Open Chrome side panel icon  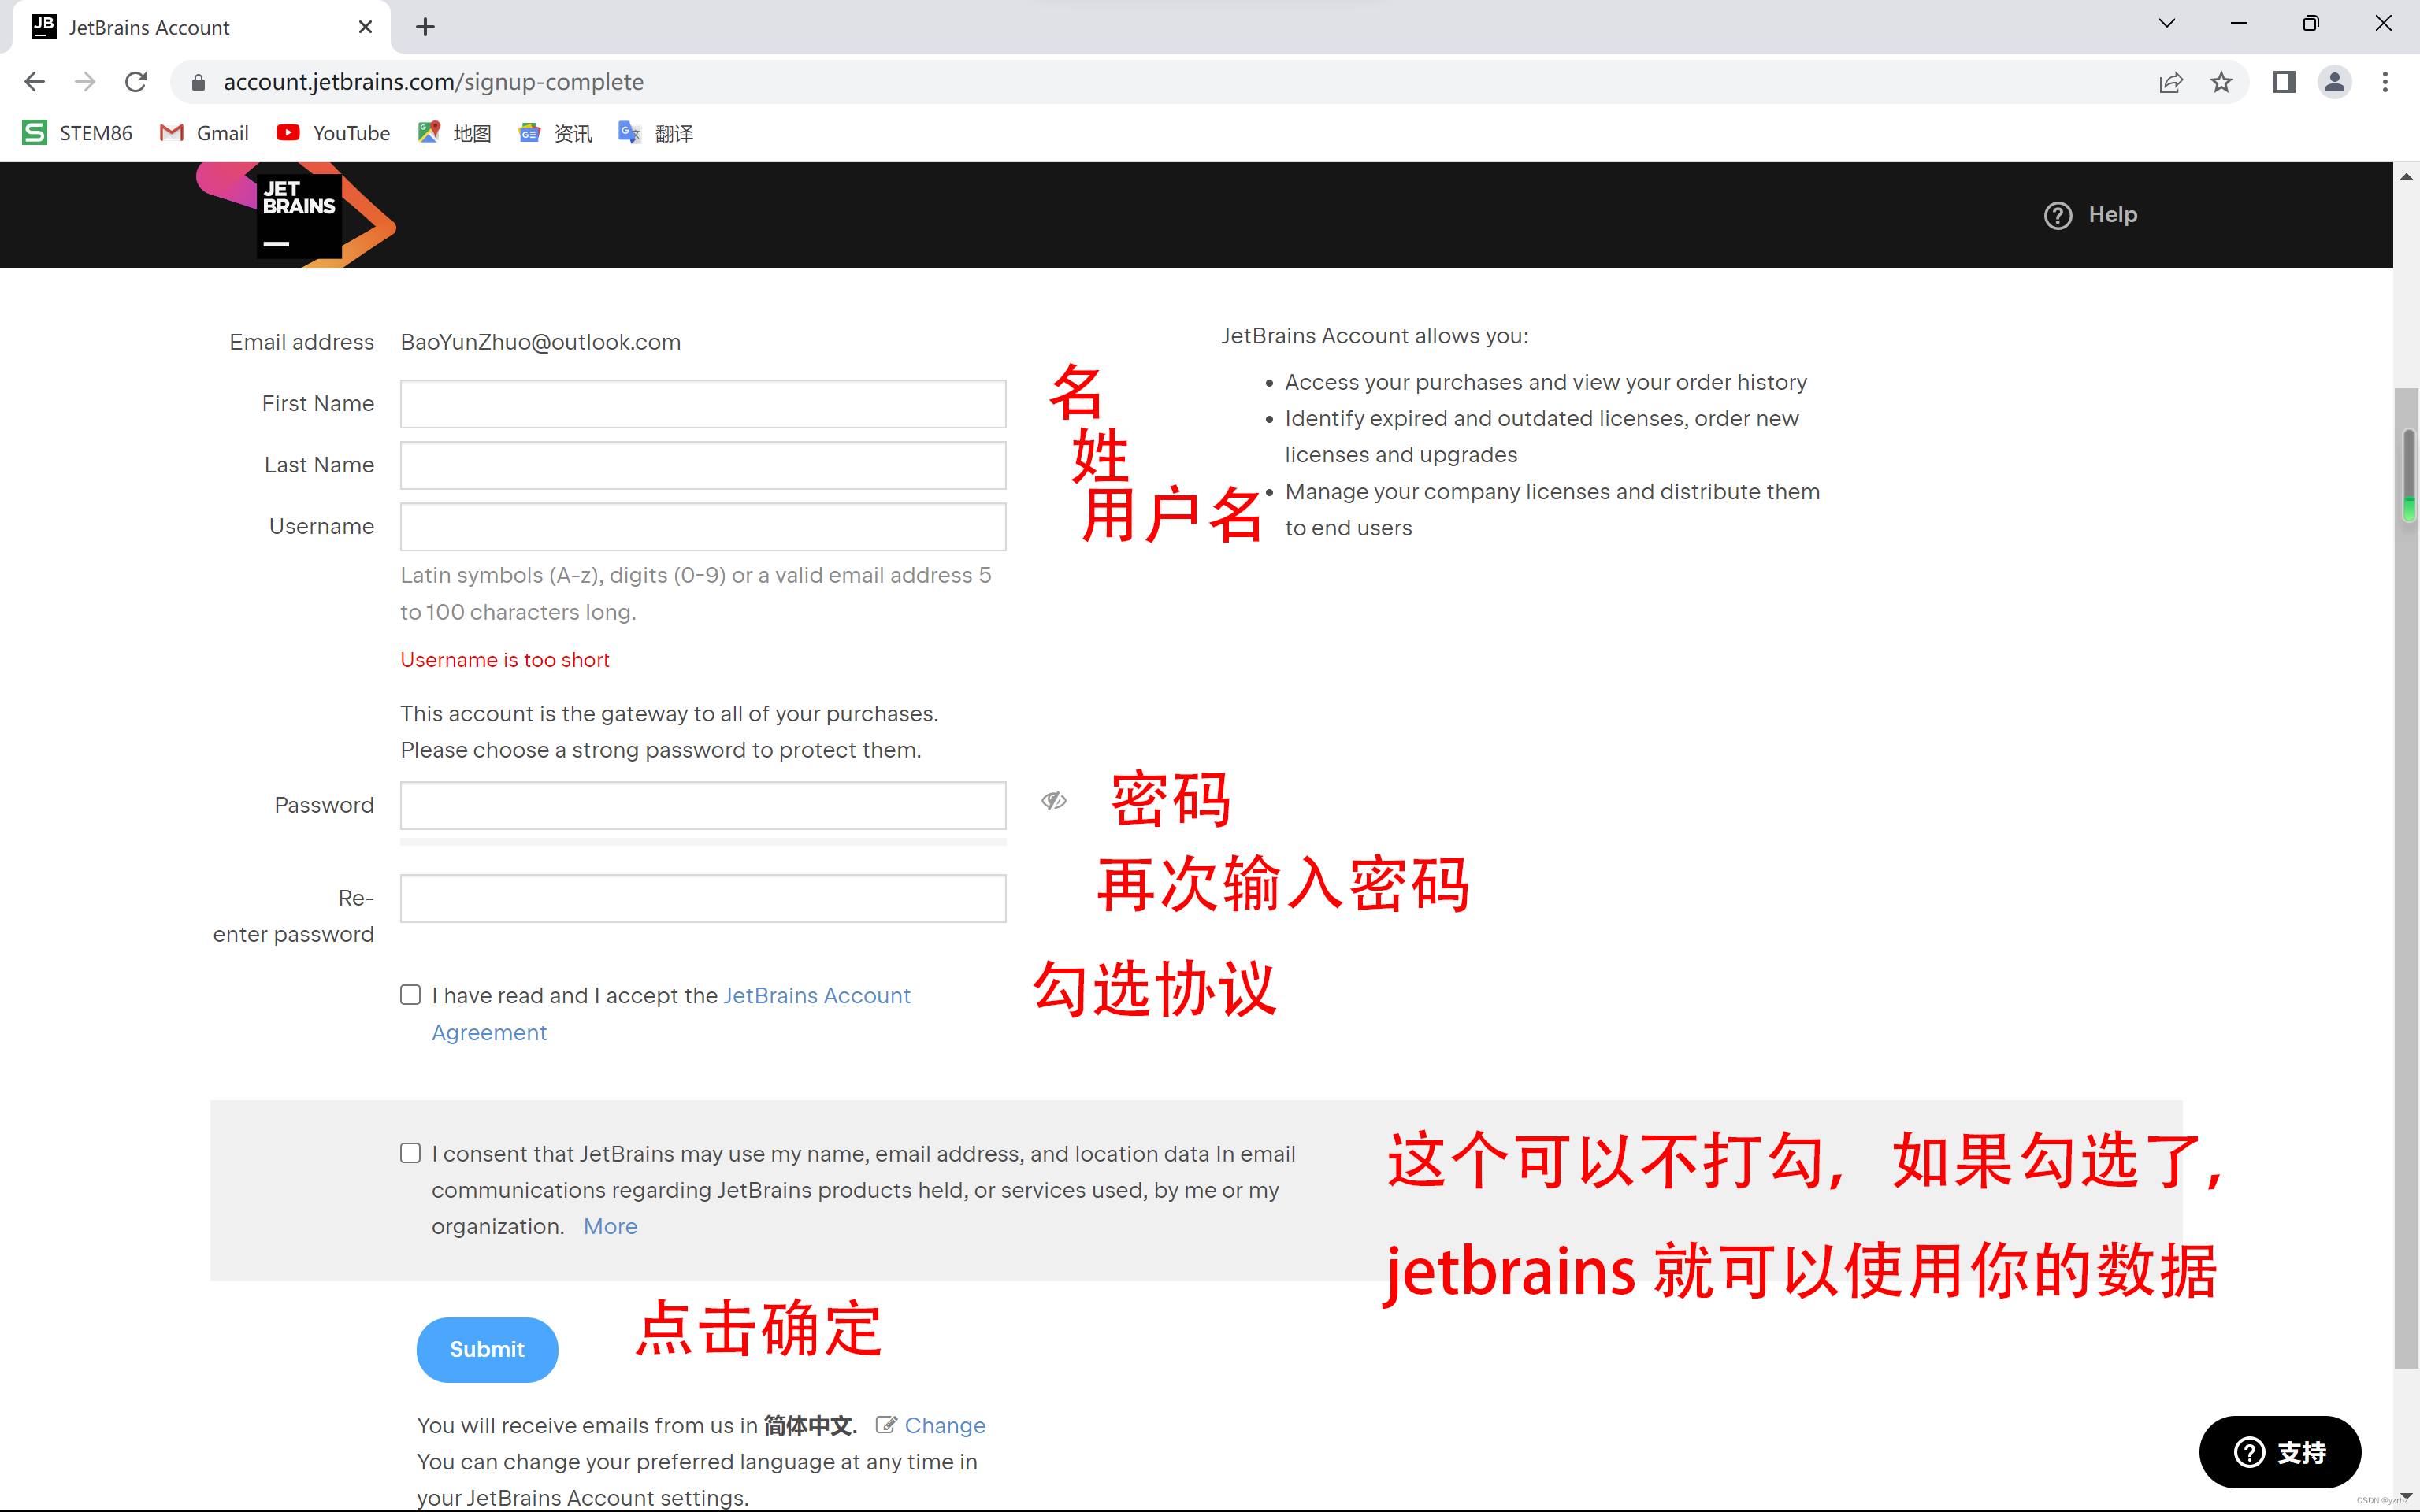2283,82
